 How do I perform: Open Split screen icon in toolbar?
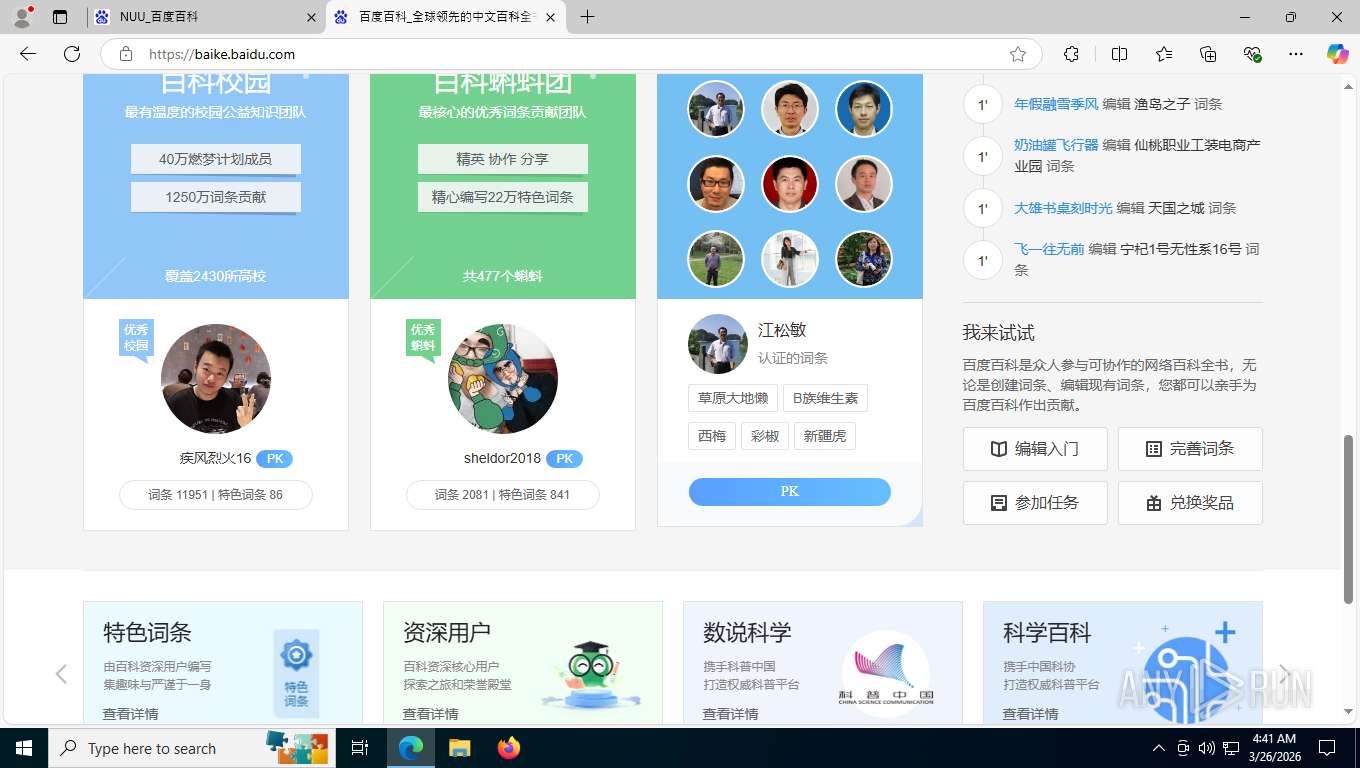click(1120, 54)
